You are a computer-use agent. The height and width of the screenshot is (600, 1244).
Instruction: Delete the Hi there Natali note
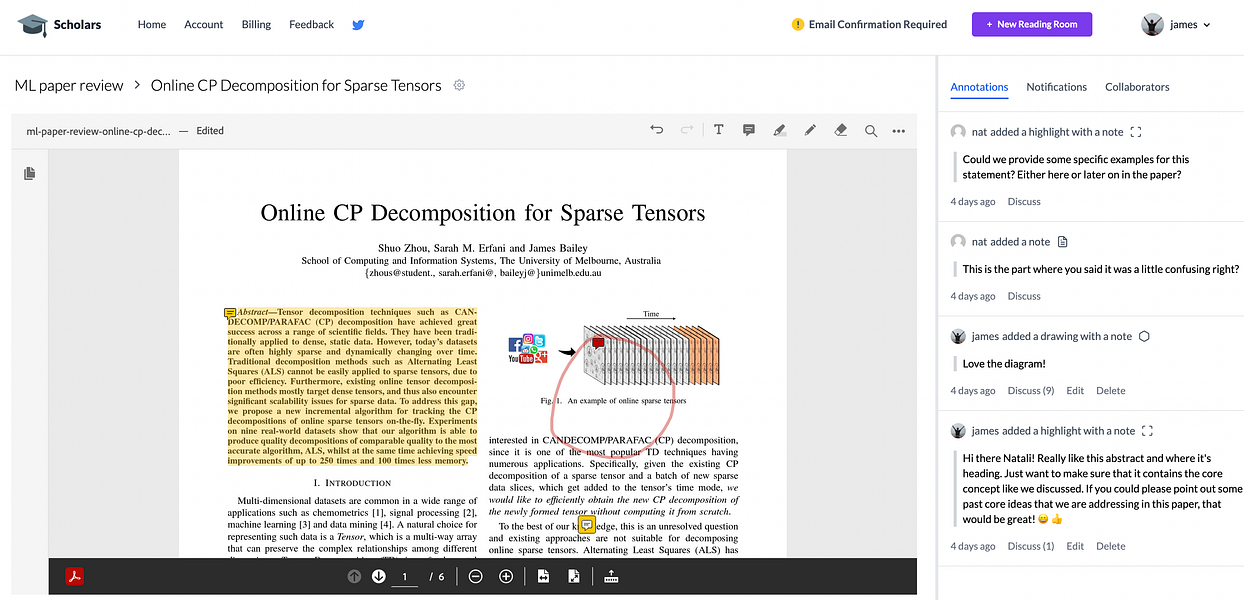(x=1111, y=546)
